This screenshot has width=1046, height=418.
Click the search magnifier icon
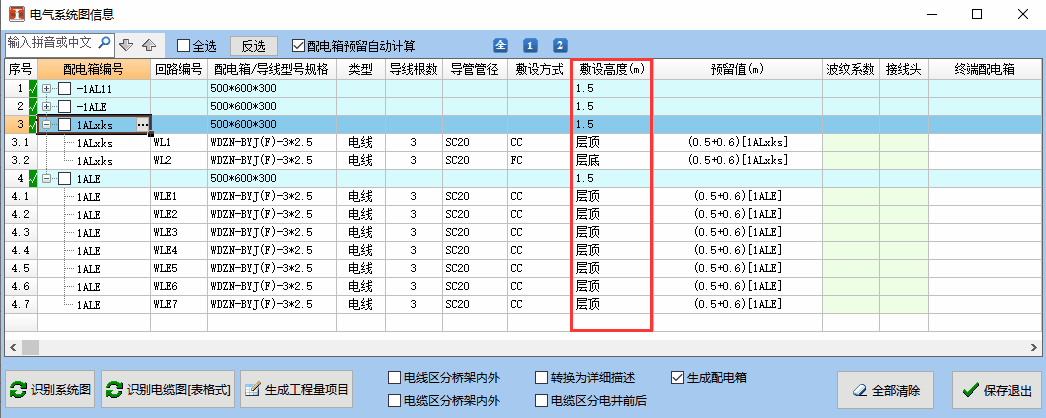point(105,43)
